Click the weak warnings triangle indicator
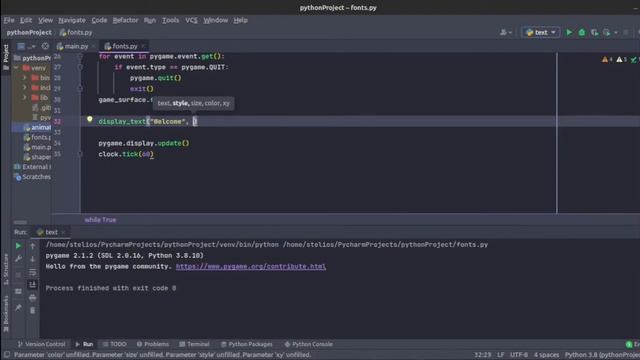 (x=622, y=60)
